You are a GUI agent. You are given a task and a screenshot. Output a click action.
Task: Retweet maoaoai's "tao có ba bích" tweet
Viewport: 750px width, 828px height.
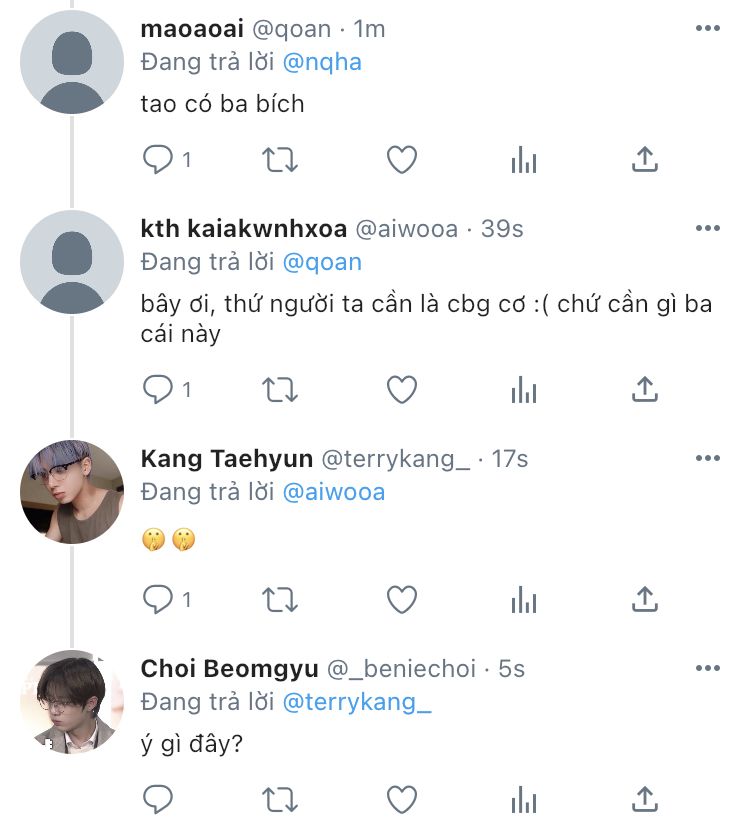tap(279, 159)
